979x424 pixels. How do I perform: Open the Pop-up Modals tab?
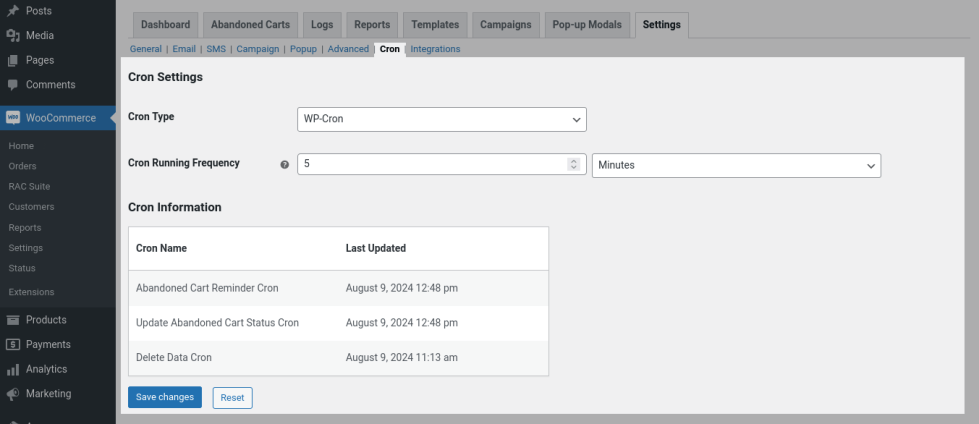pos(587,24)
